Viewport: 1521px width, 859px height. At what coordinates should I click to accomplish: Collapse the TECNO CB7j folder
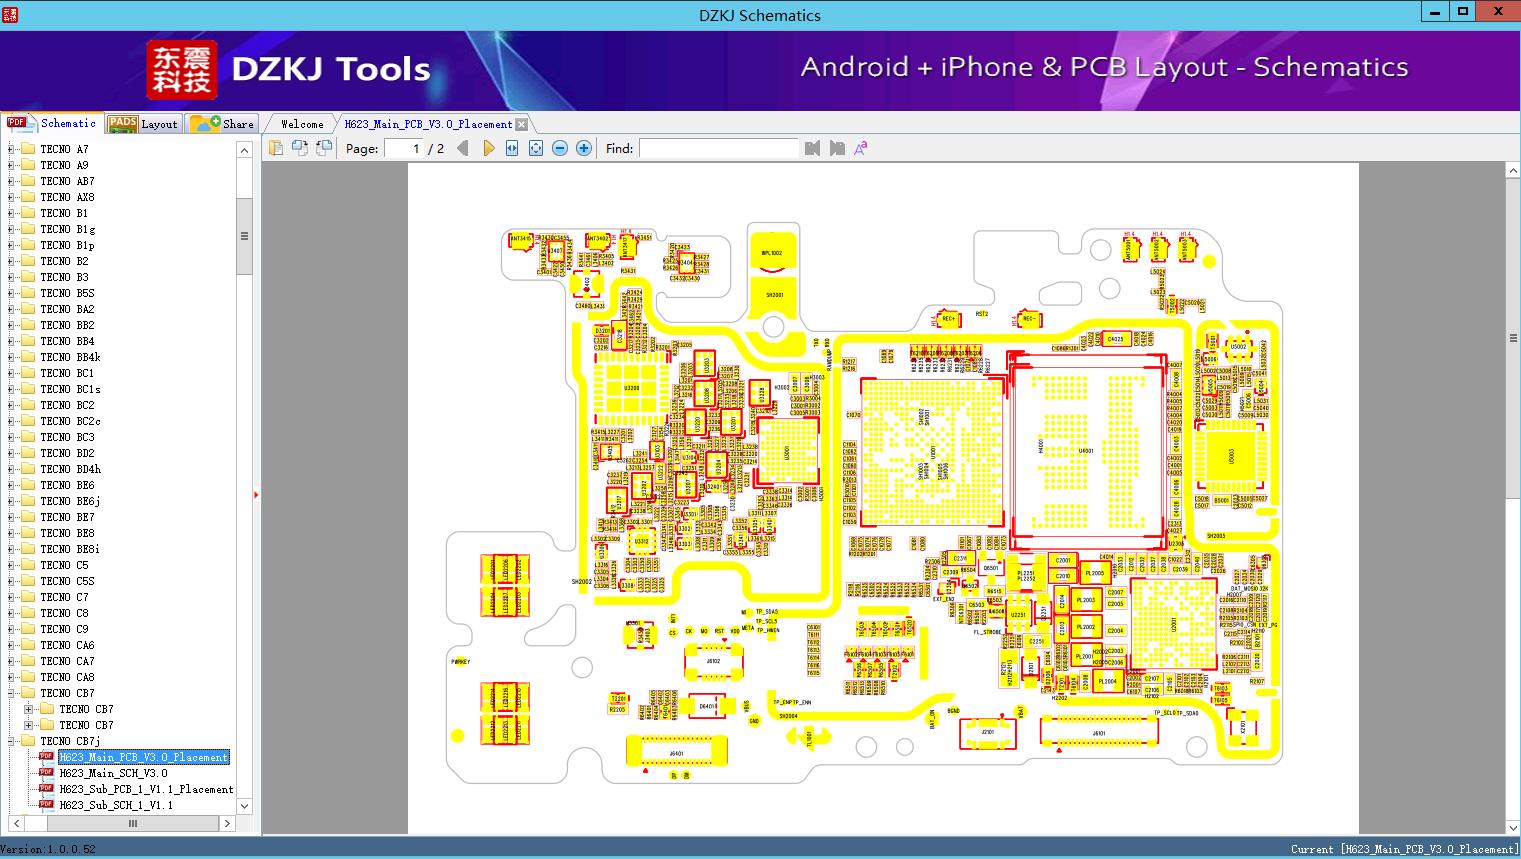[x=11, y=741]
